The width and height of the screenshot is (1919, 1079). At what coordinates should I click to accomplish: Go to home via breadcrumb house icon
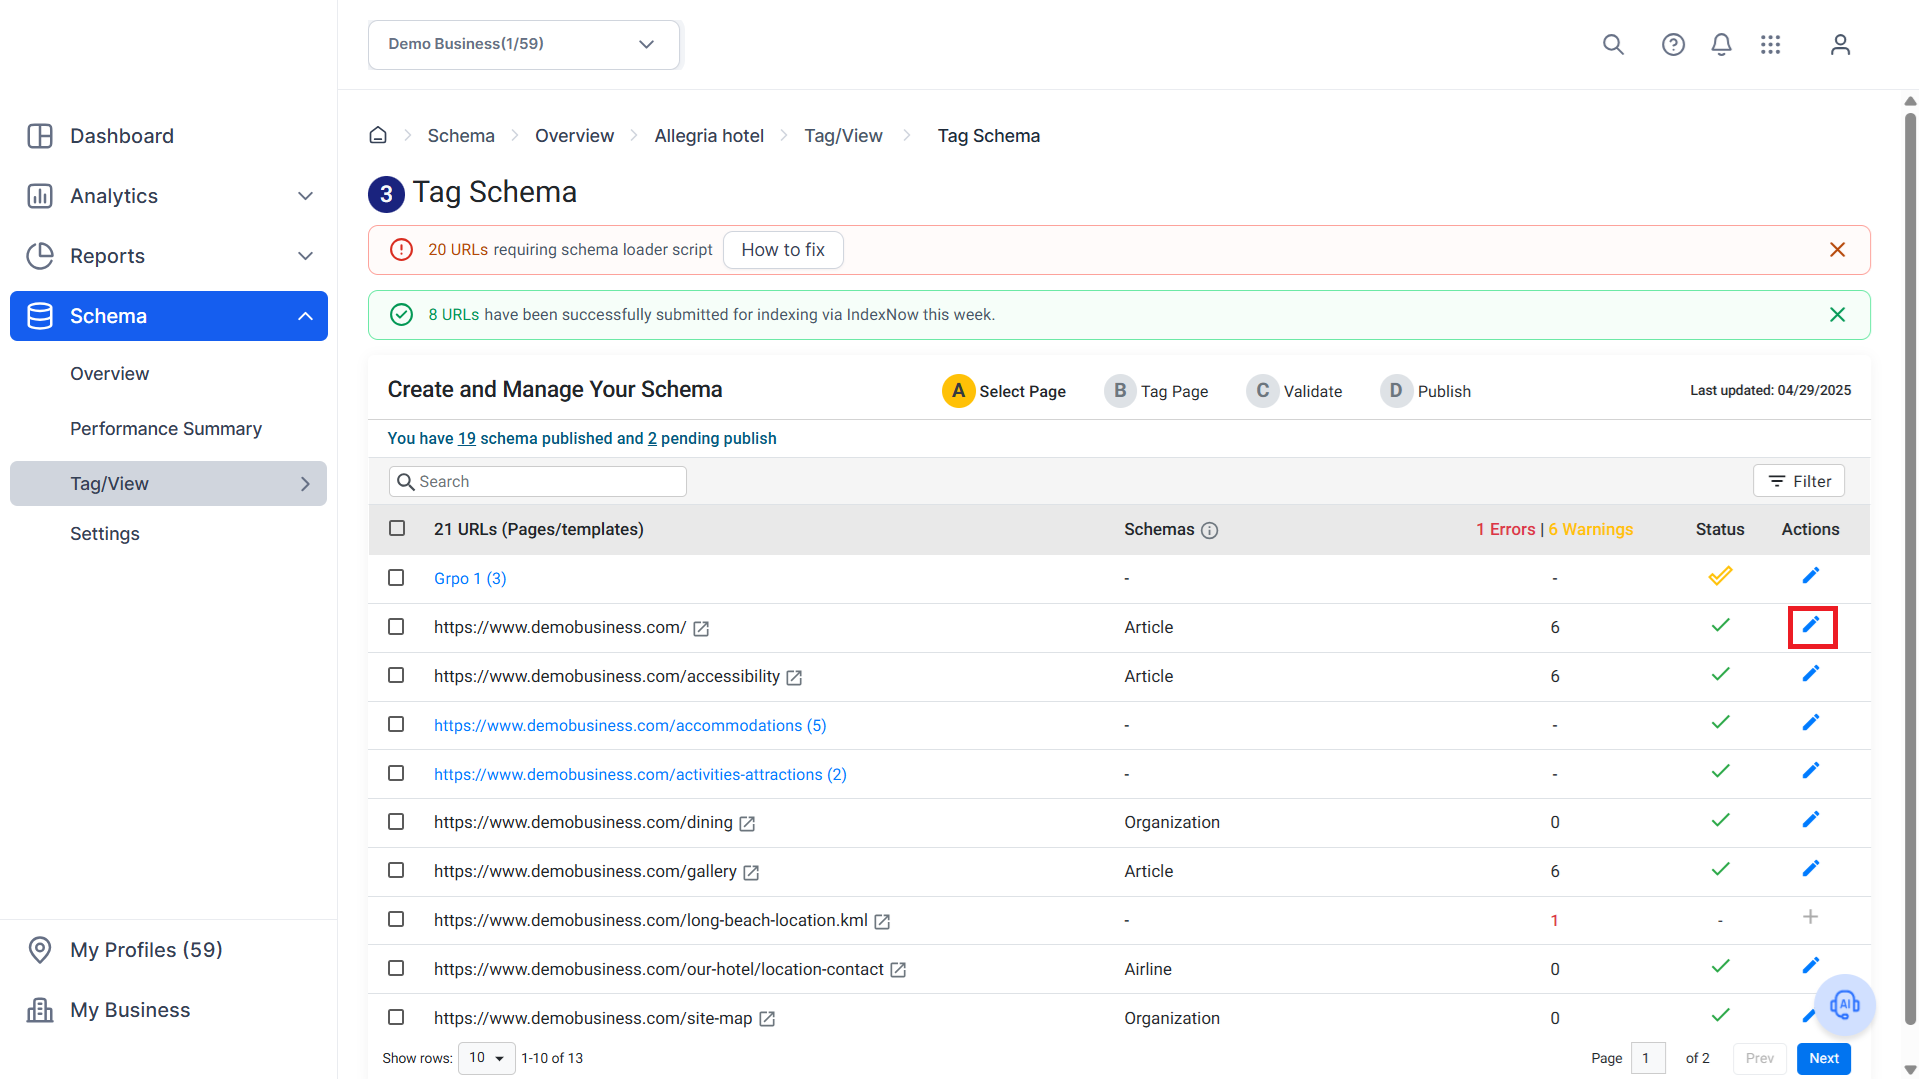coord(378,135)
